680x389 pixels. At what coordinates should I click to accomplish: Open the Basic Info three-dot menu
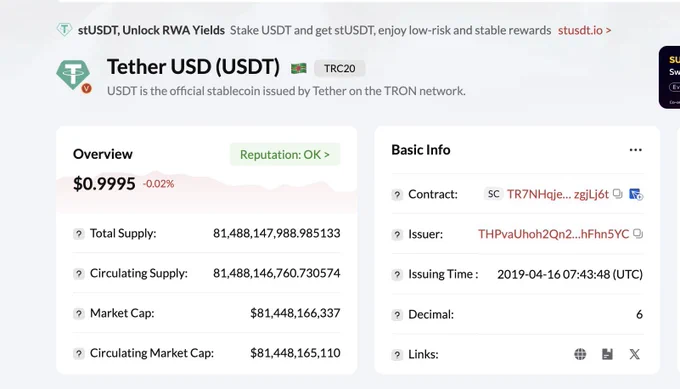(635, 150)
